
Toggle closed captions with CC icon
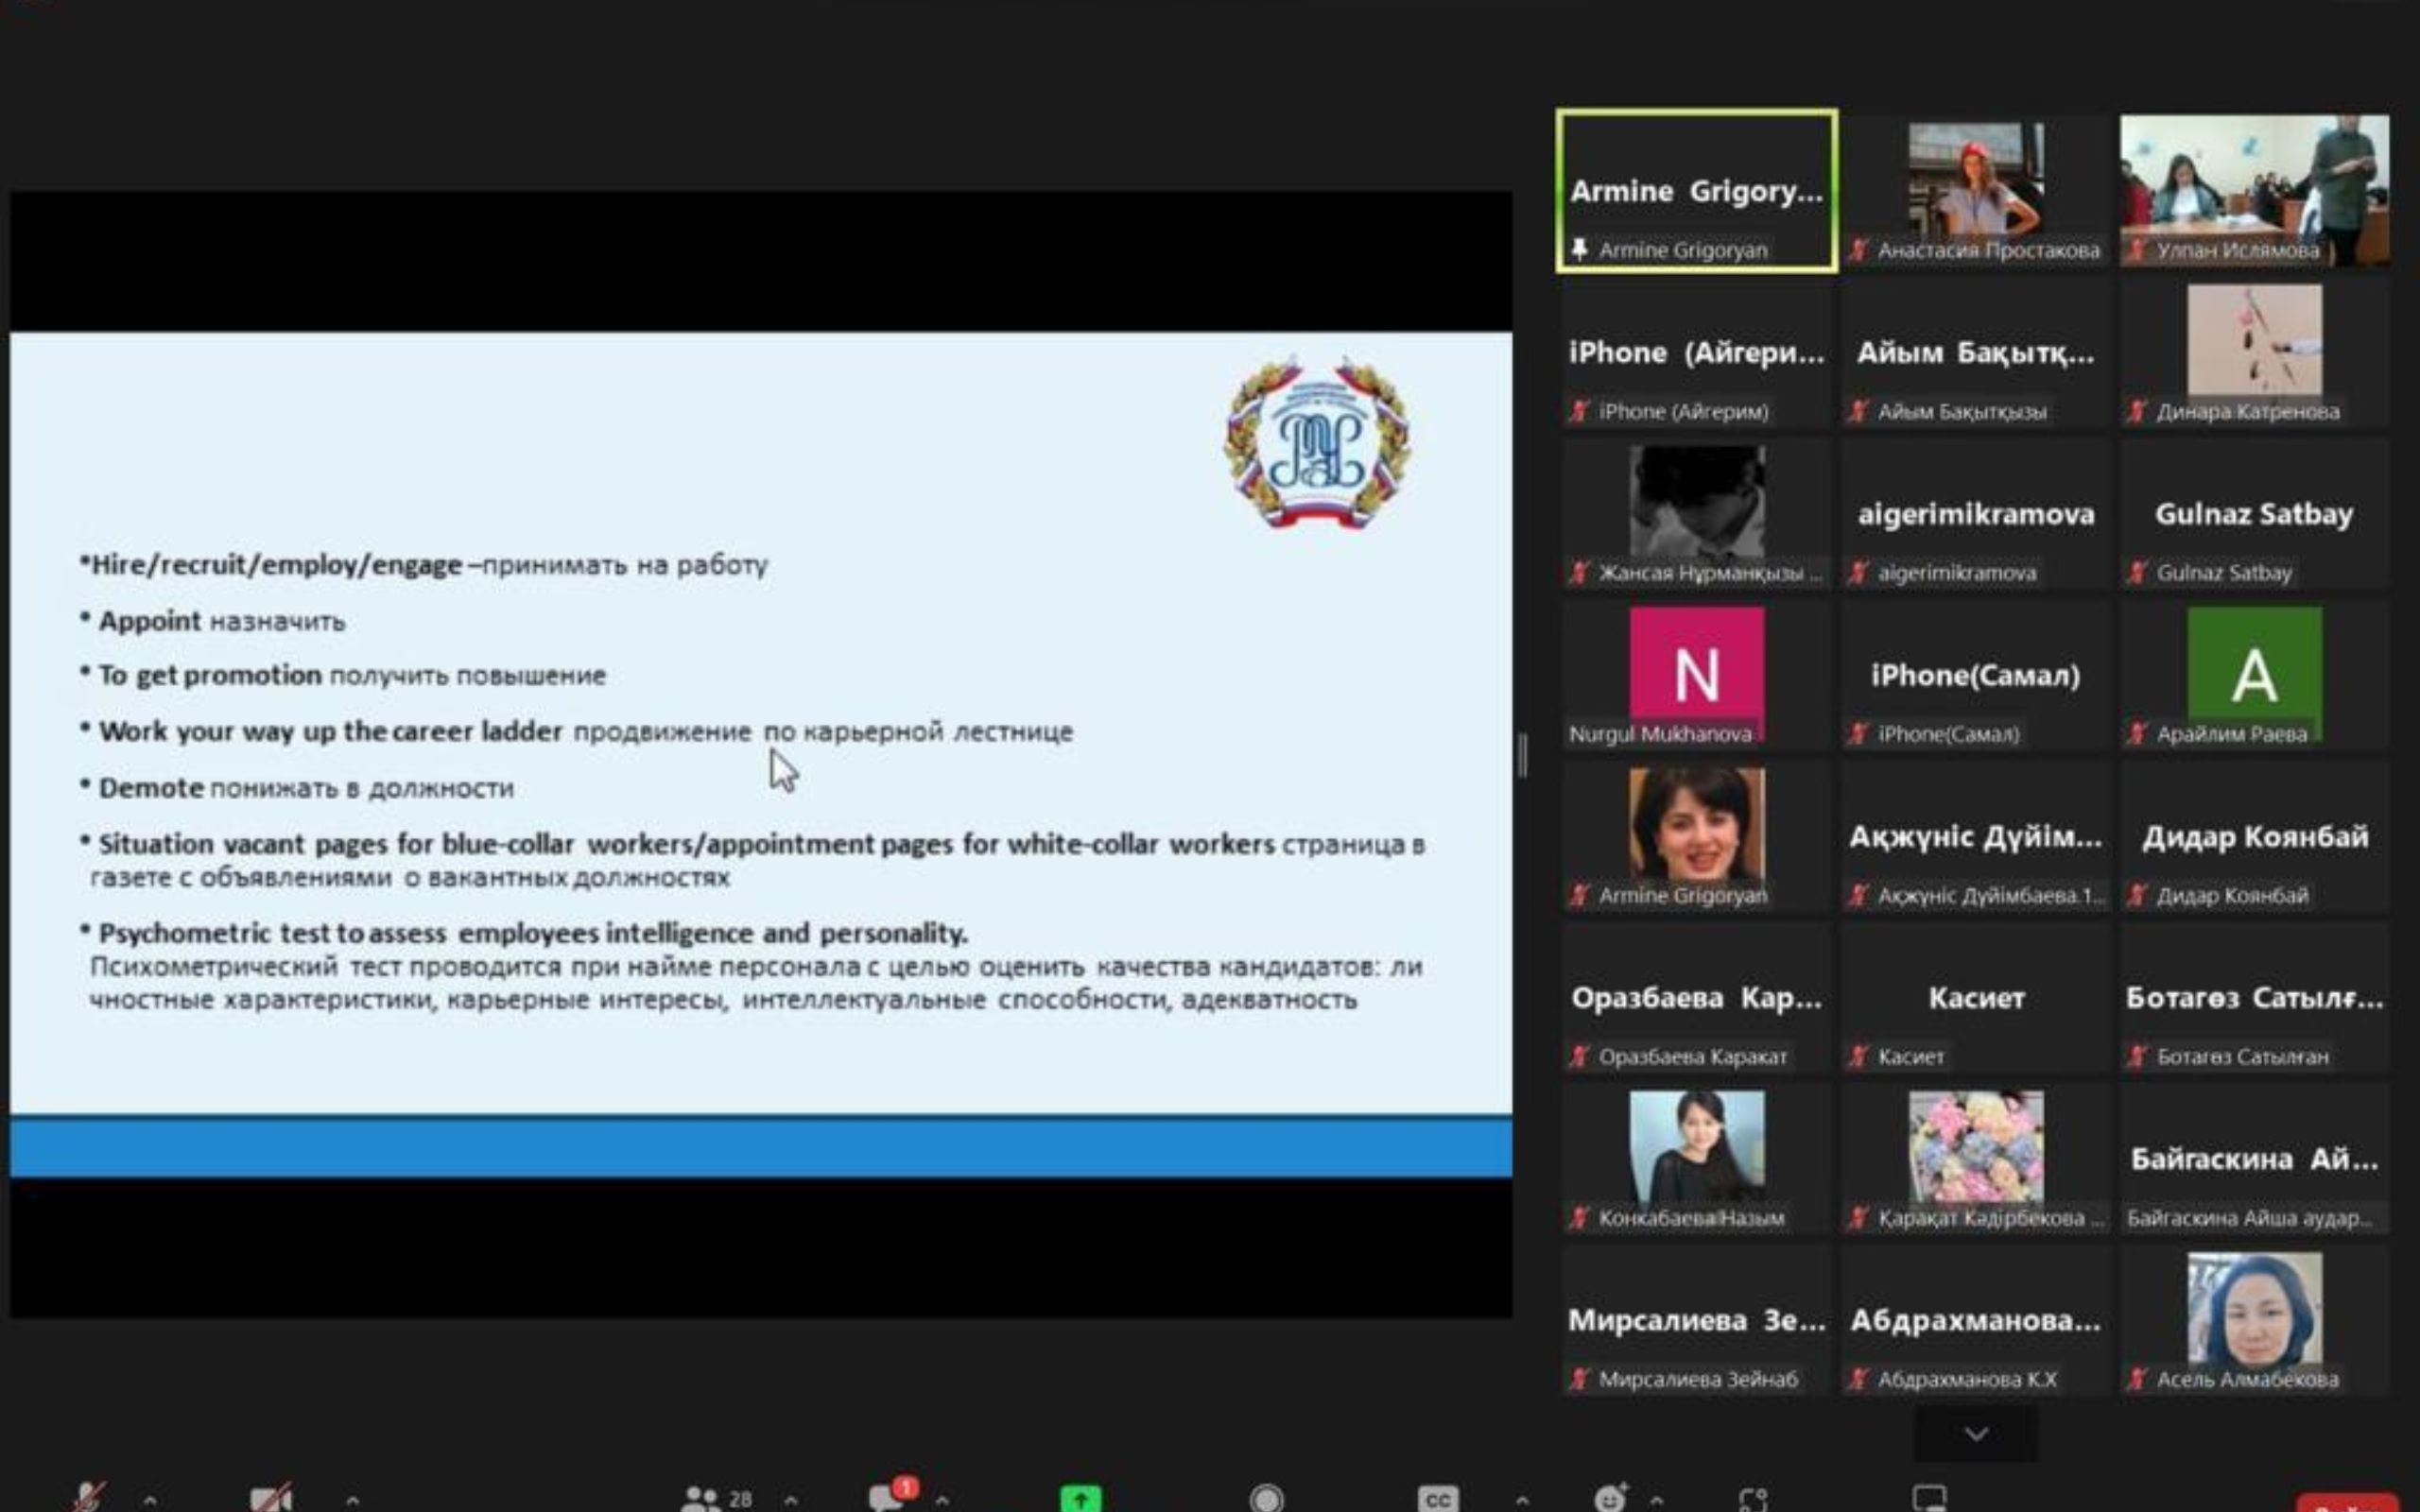[1437, 1498]
